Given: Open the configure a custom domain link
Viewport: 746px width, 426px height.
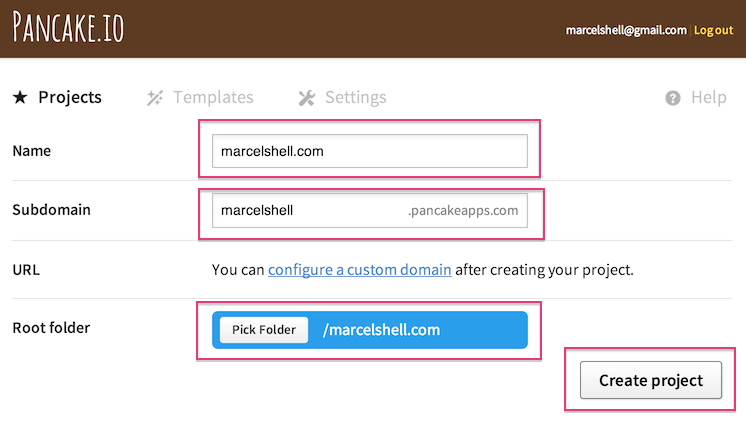Looking at the screenshot, I should point(359,269).
